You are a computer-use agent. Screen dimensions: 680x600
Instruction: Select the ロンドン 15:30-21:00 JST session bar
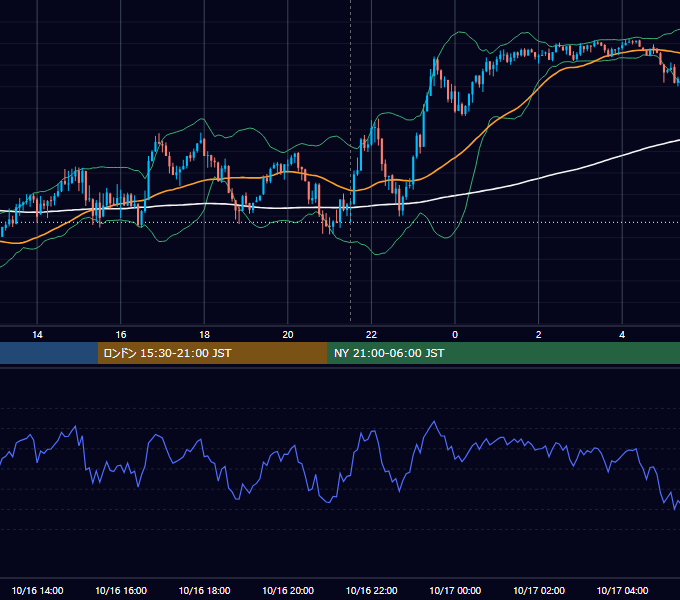[212, 353]
